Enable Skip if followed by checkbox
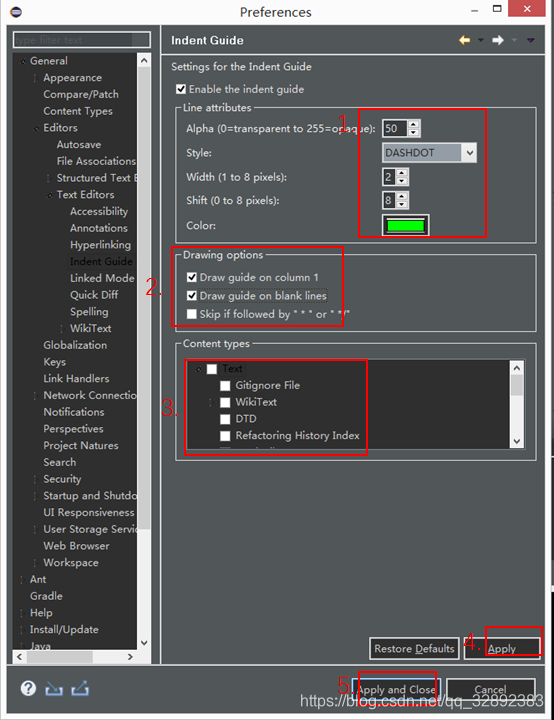 coord(192,314)
